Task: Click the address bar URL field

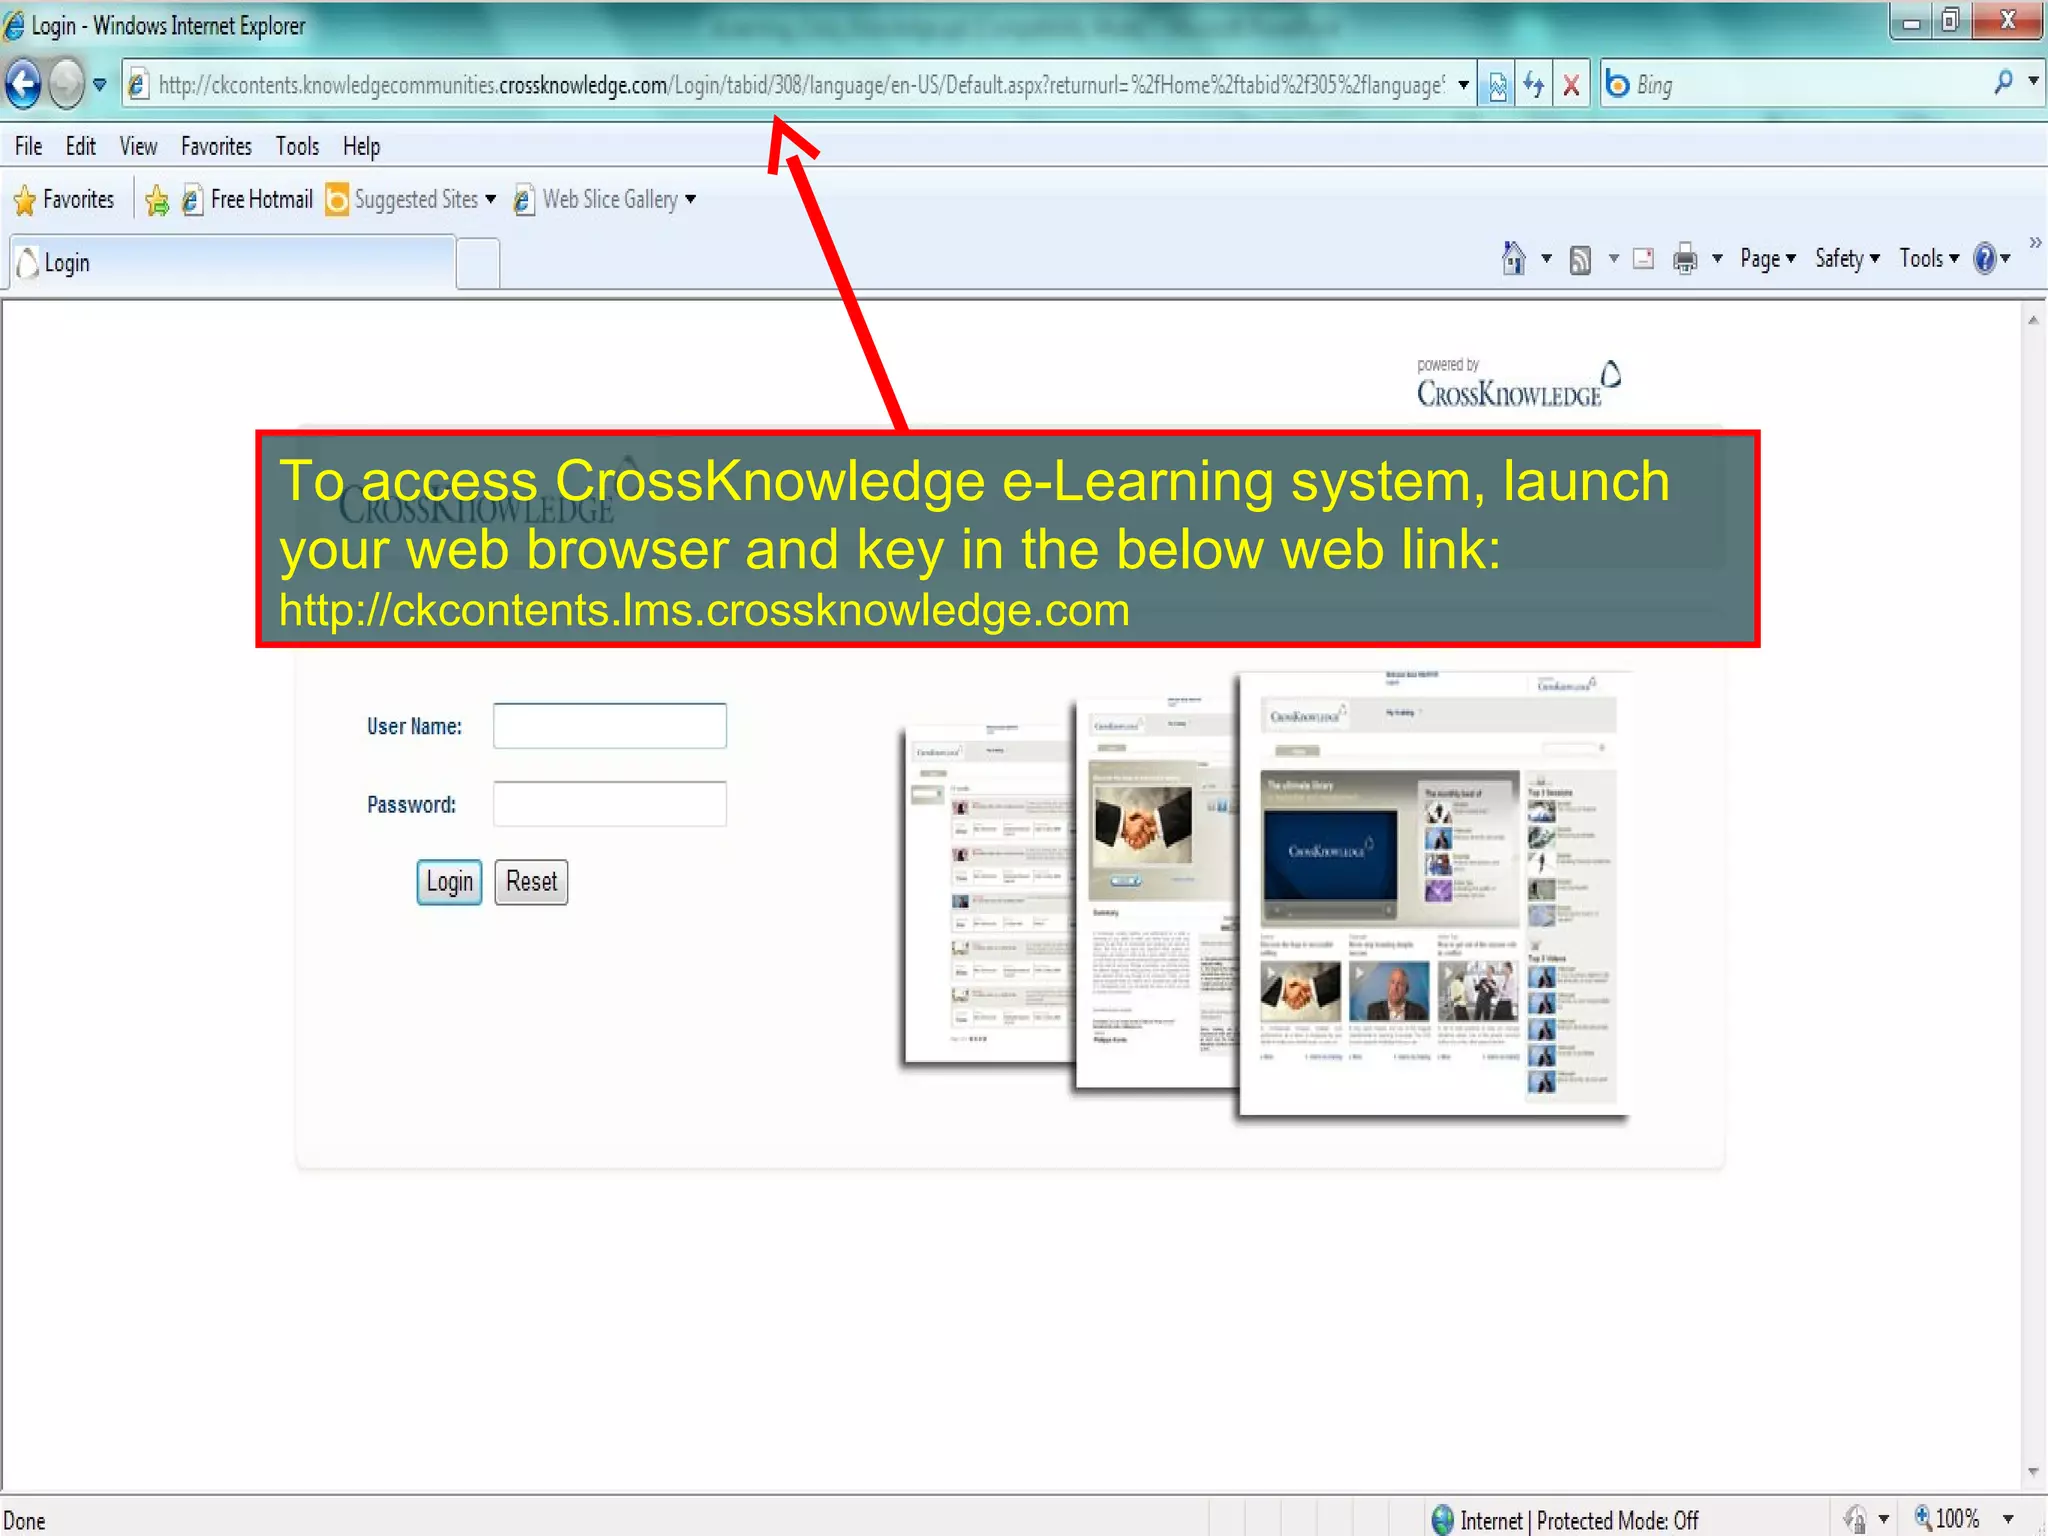Action: [800, 85]
